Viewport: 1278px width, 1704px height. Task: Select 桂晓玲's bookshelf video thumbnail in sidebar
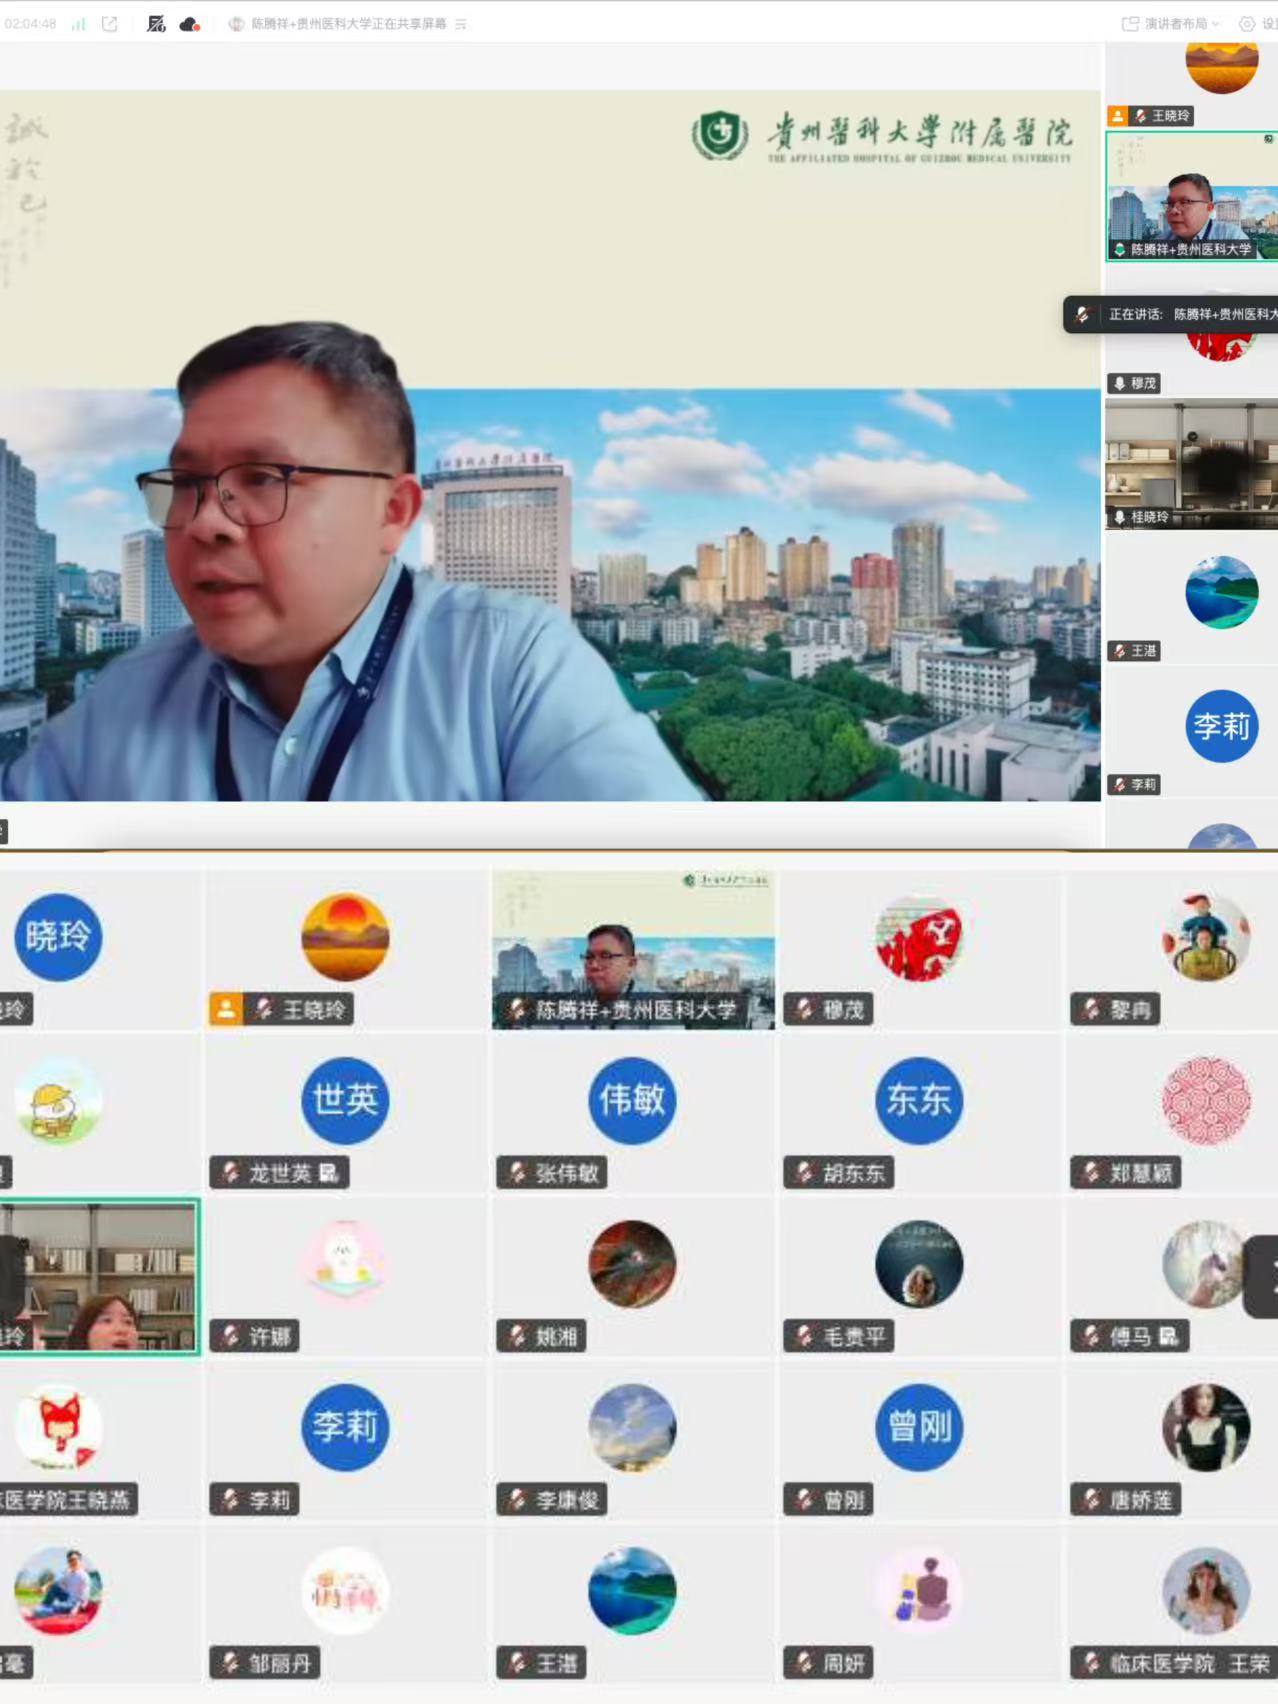pos(1191,464)
